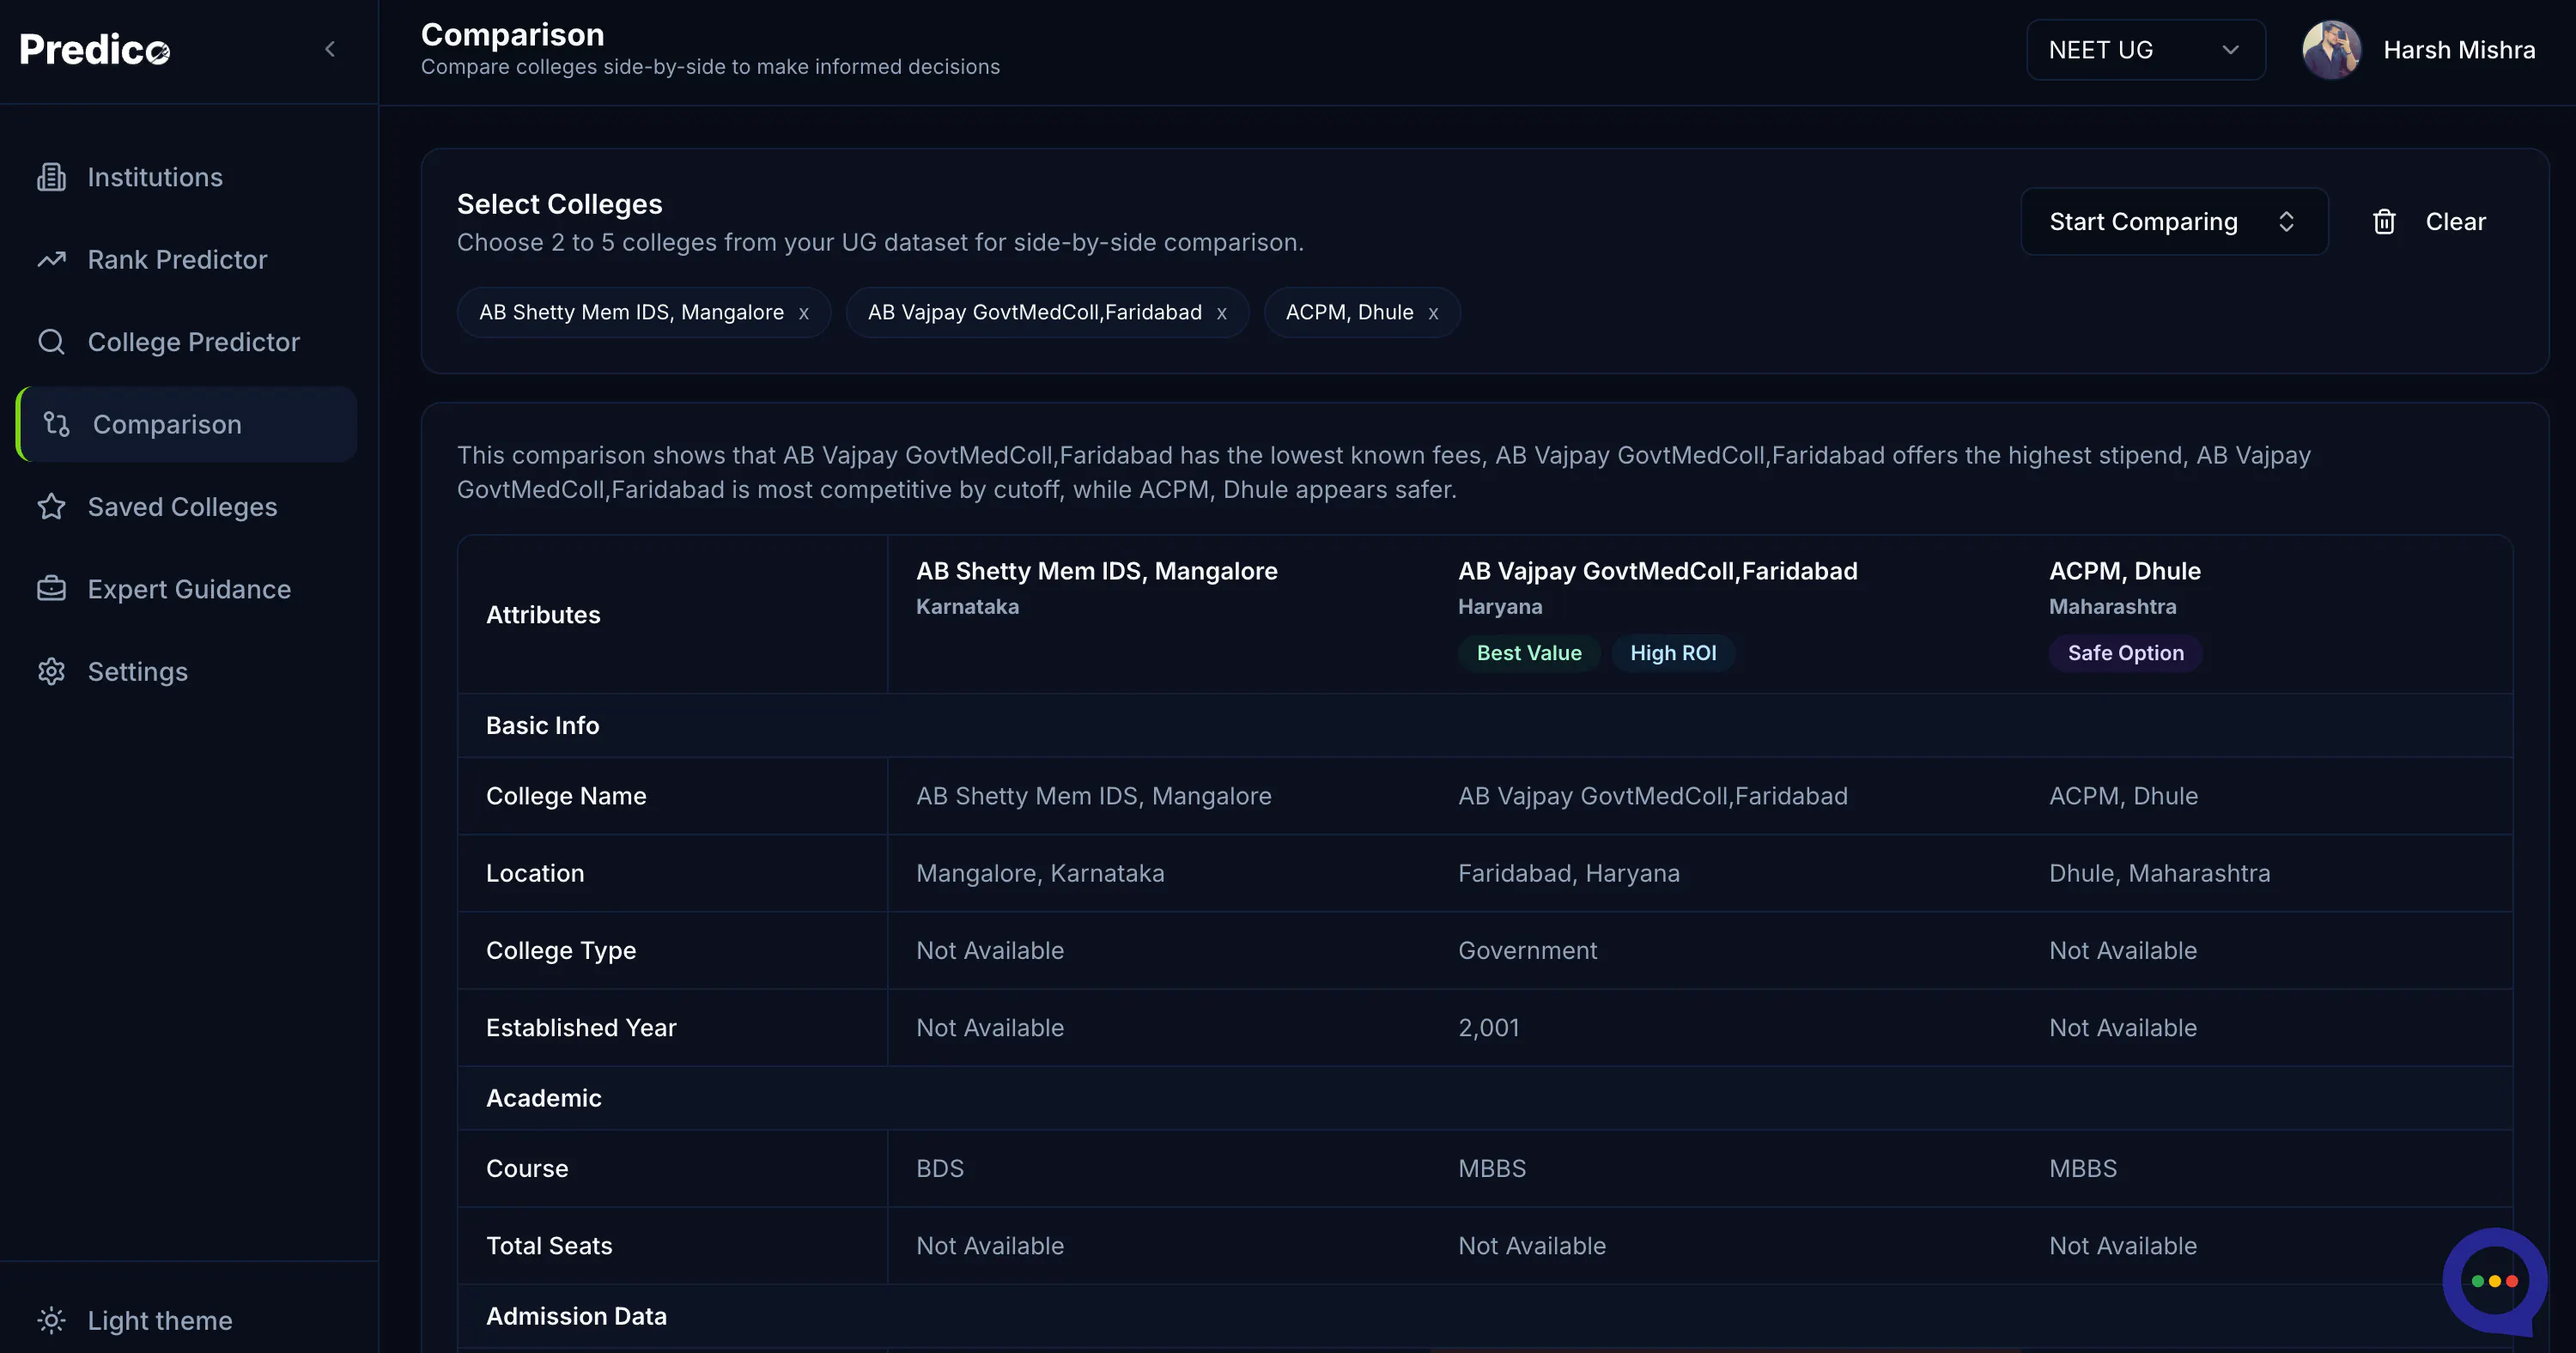Click the Predico logo
2576x1353 pixels.
click(95, 49)
